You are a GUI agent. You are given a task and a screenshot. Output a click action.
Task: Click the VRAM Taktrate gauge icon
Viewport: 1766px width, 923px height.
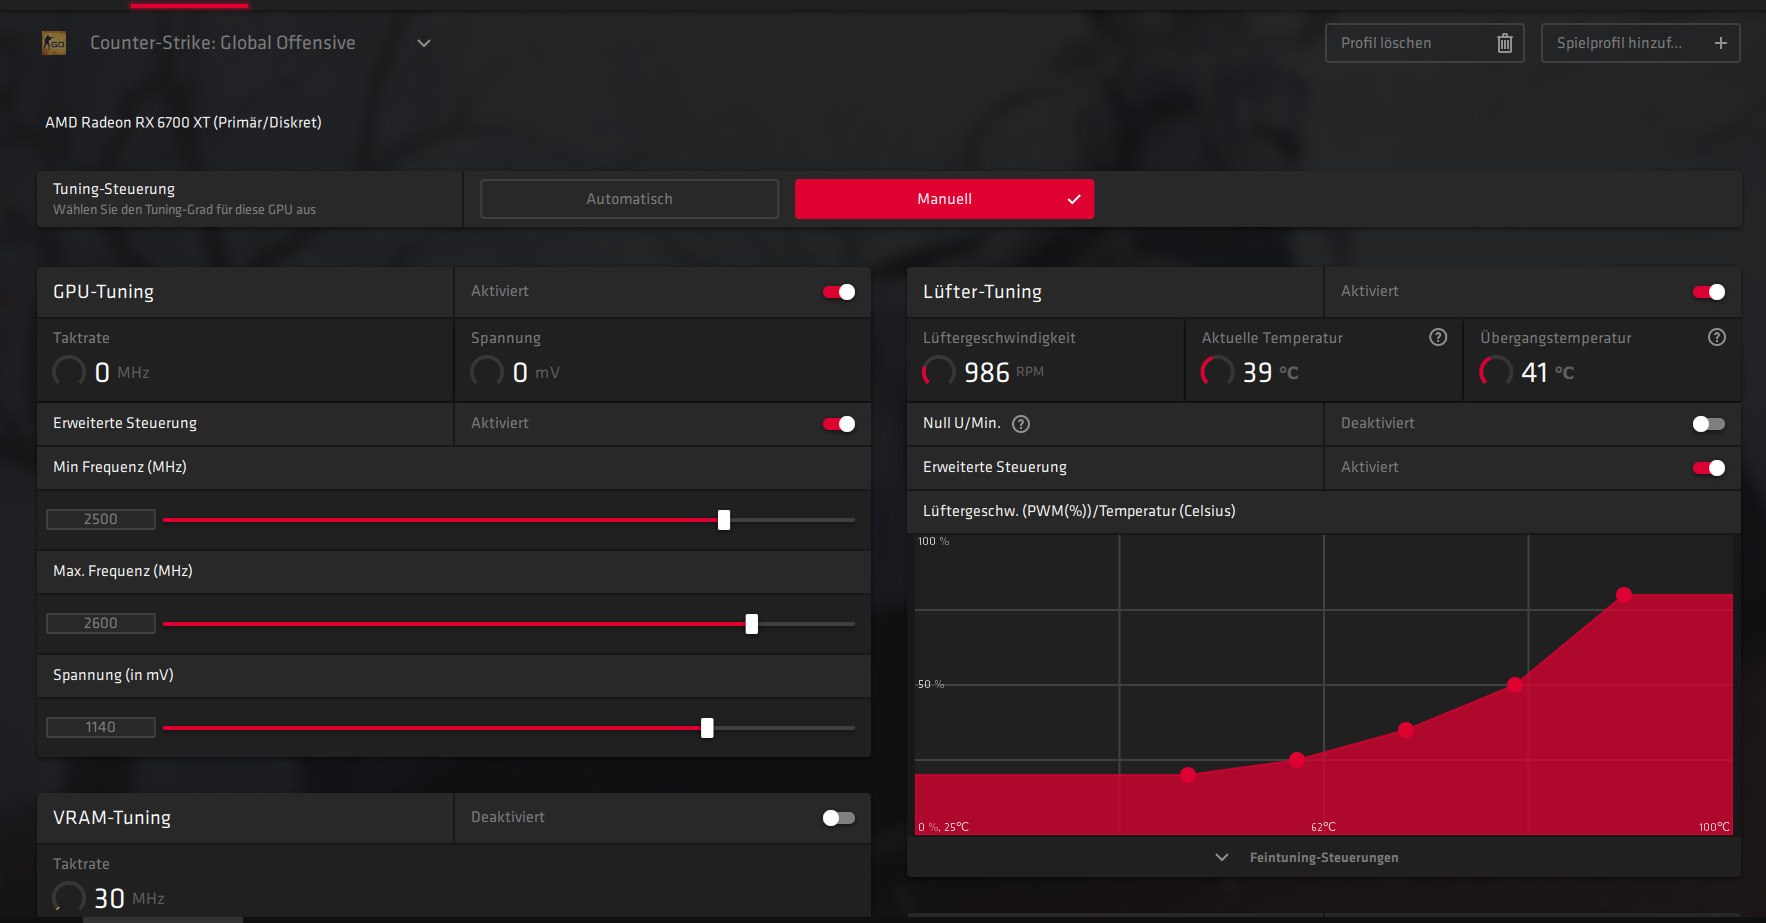pos(69,897)
